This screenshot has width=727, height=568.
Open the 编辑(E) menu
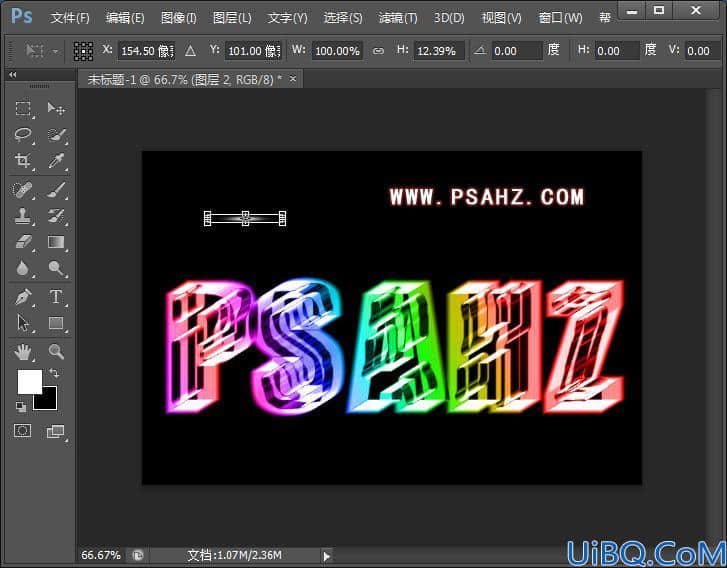pyautogui.click(x=125, y=18)
